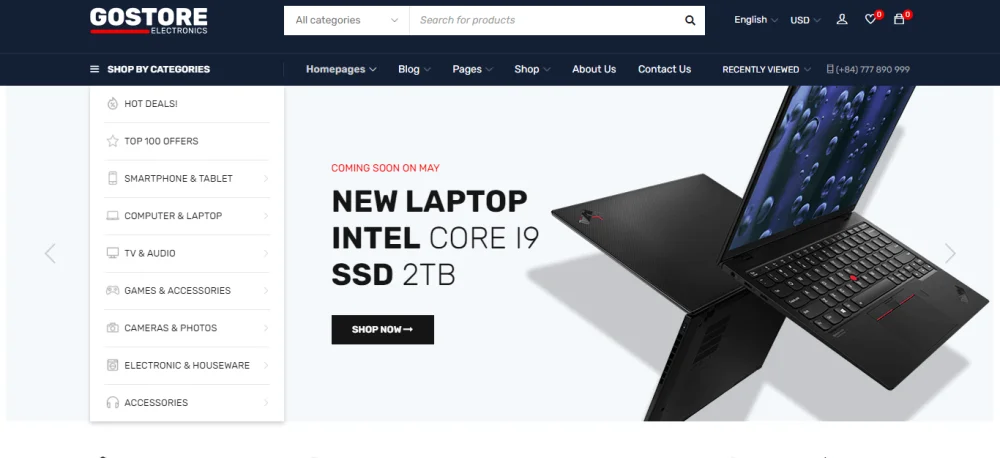Open the English language dropdown

[756, 20]
